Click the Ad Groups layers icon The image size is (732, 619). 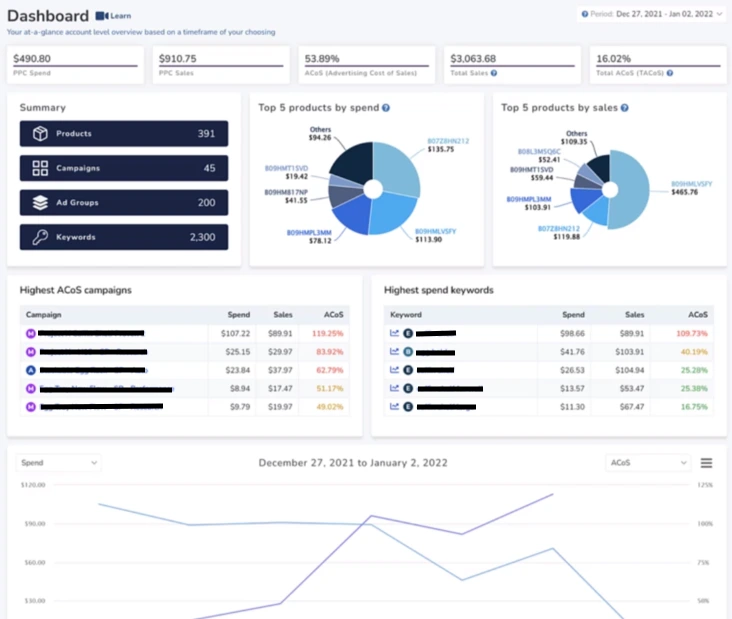40,203
